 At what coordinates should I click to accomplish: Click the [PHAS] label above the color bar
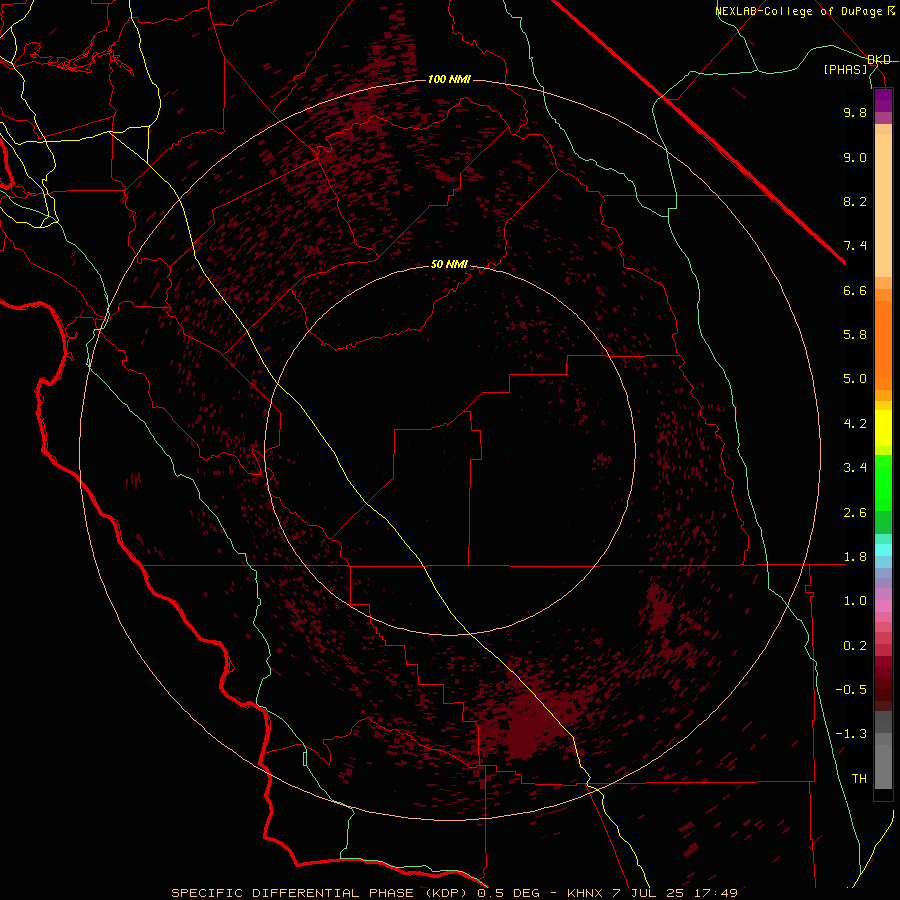(845, 70)
